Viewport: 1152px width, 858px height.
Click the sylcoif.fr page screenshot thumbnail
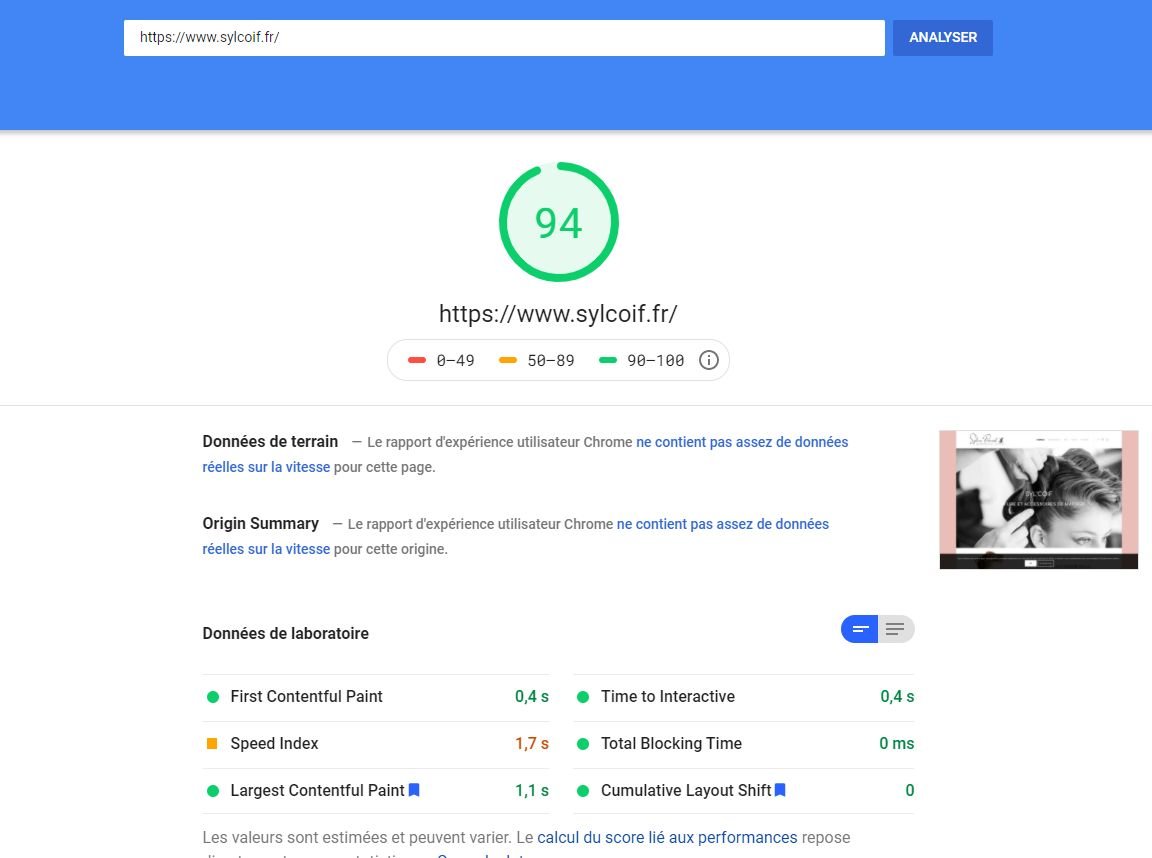[1038, 499]
